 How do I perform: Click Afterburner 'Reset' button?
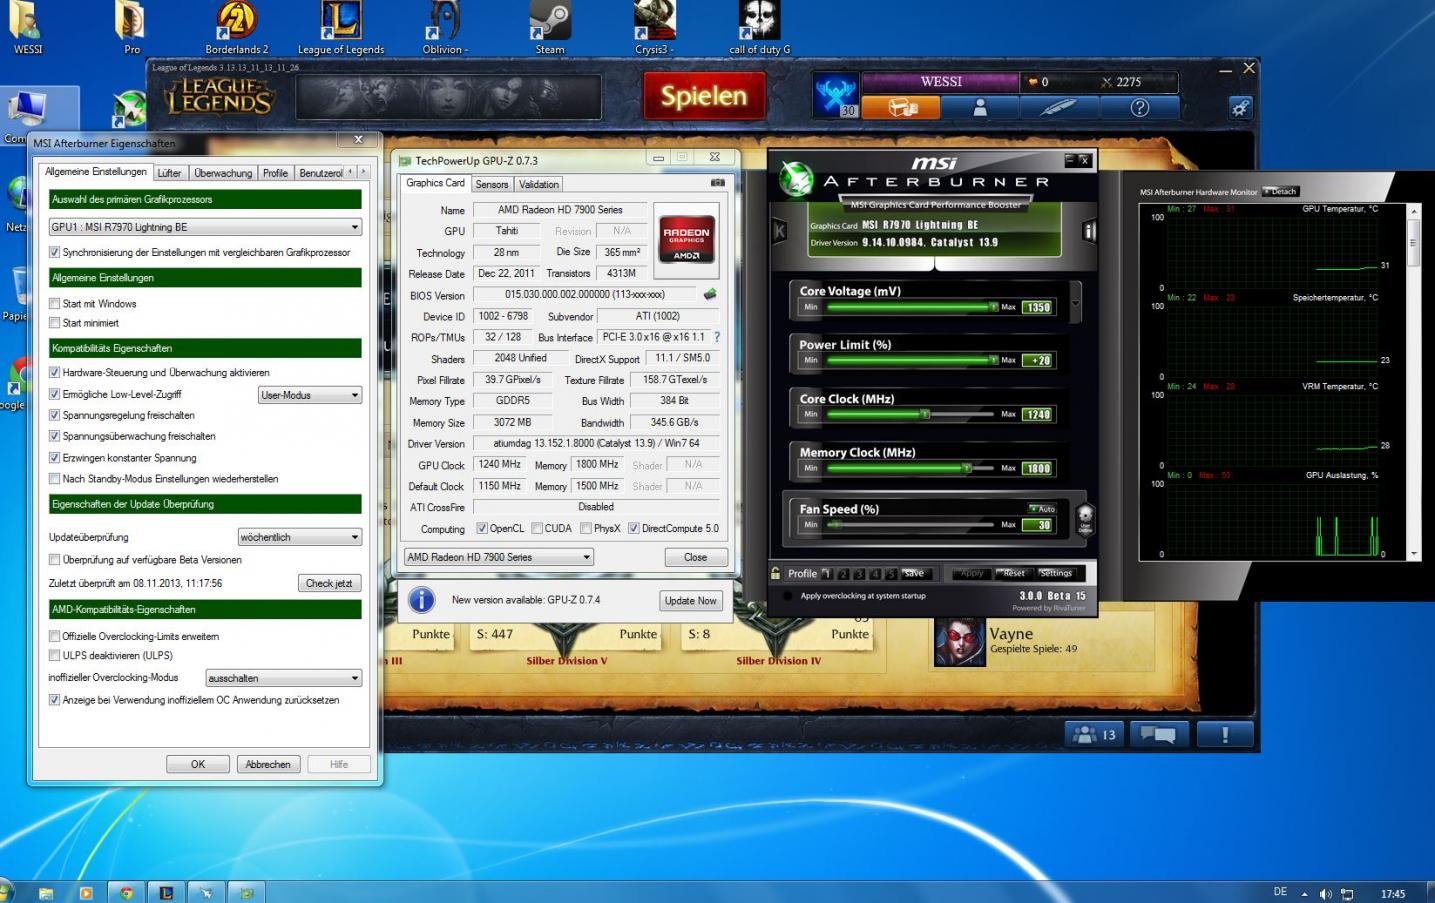tap(1014, 573)
